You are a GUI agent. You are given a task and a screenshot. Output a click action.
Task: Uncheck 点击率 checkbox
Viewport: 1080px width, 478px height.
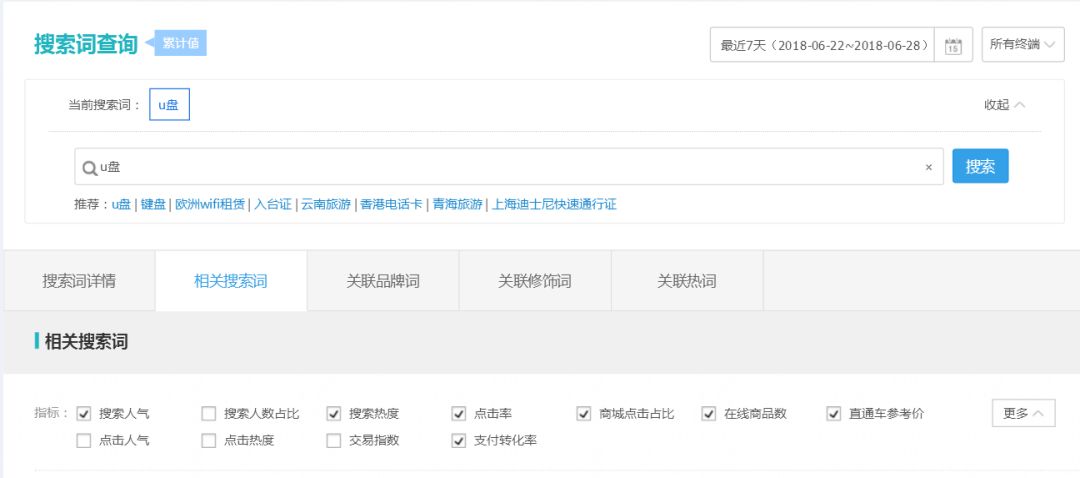pos(459,414)
